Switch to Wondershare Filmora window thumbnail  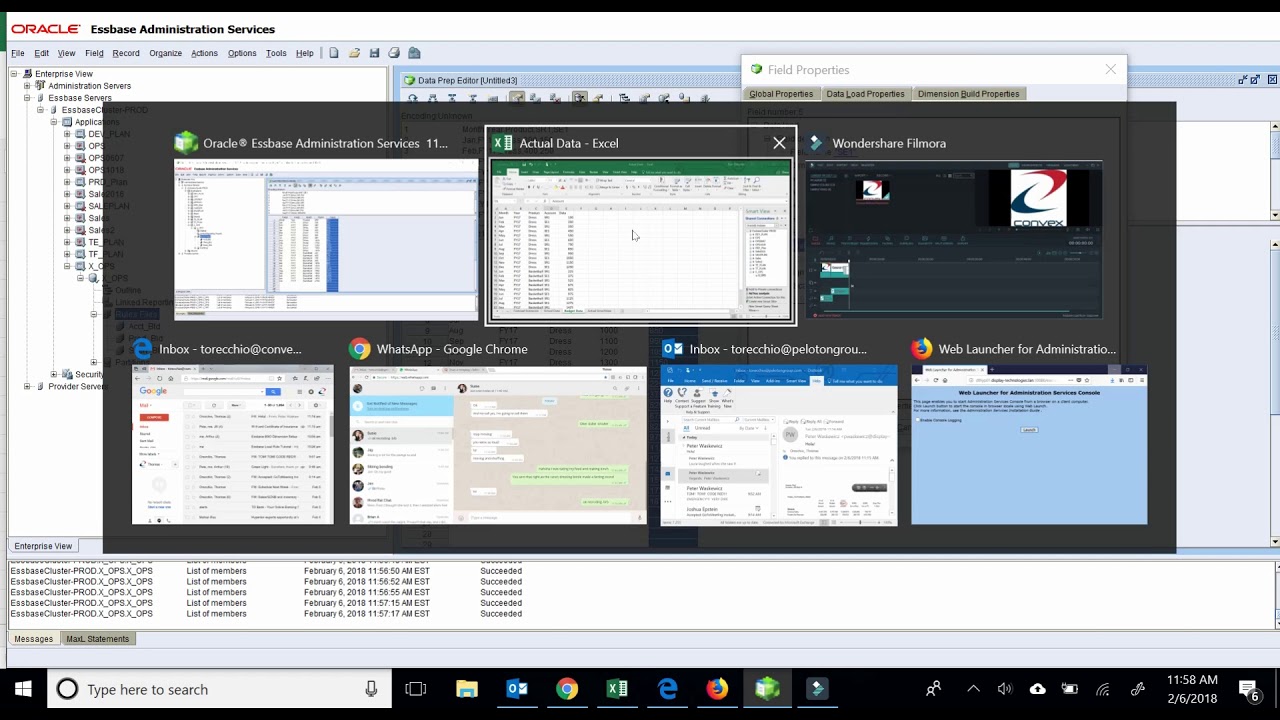tap(954, 238)
